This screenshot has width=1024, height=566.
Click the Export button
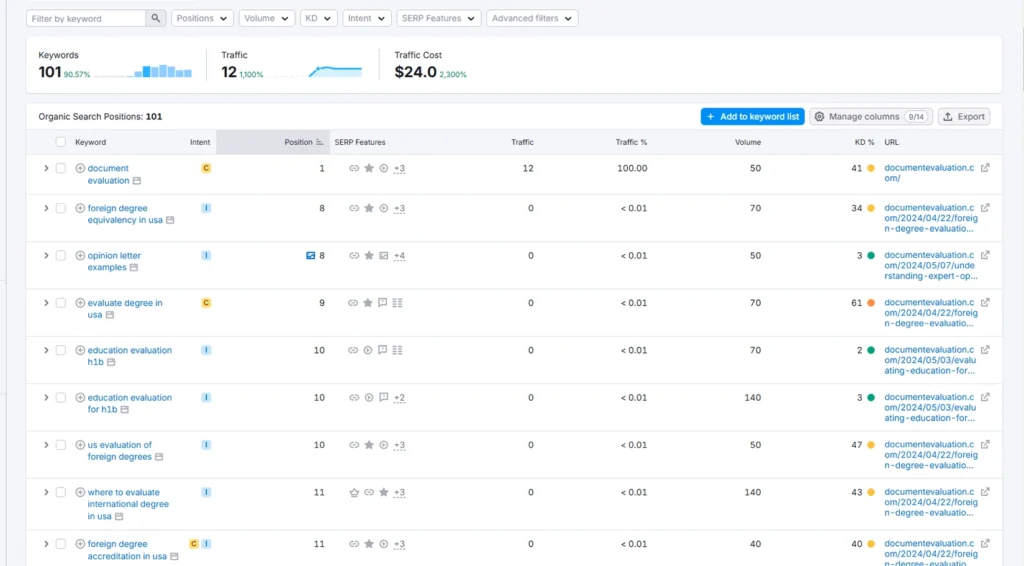click(x=964, y=116)
